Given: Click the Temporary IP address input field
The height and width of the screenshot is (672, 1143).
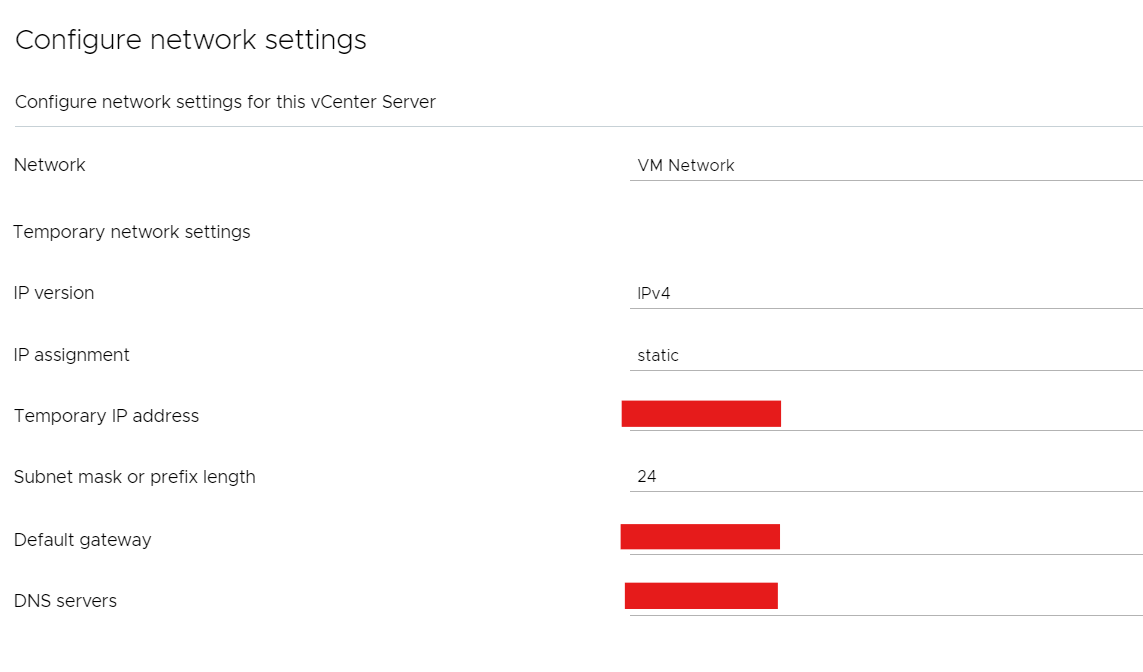Looking at the screenshot, I should click(960, 416).
